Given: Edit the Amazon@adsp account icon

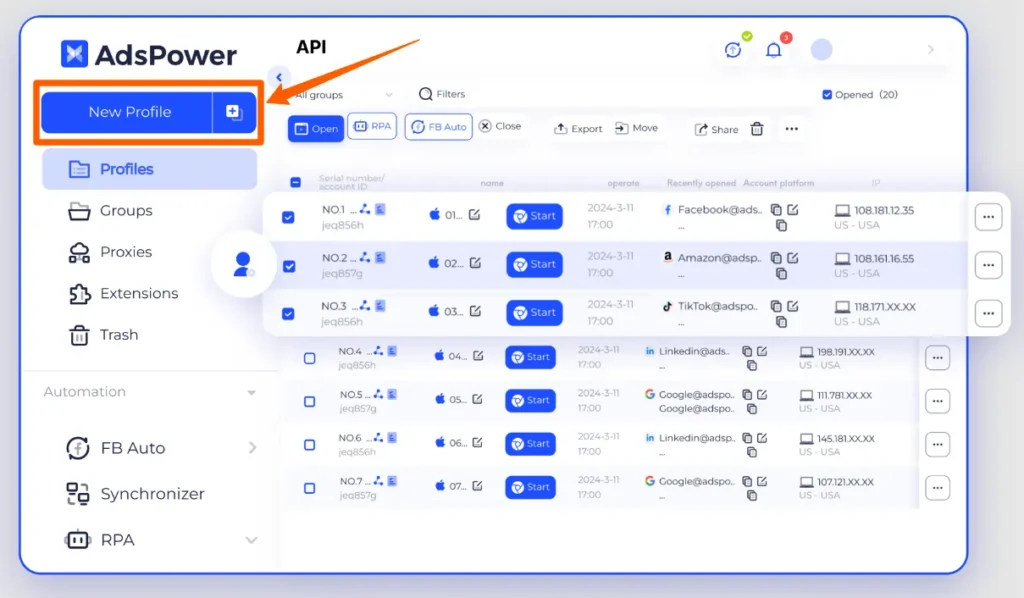Looking at the screenshot, I should pyautogui.click(x=793, y=258).
